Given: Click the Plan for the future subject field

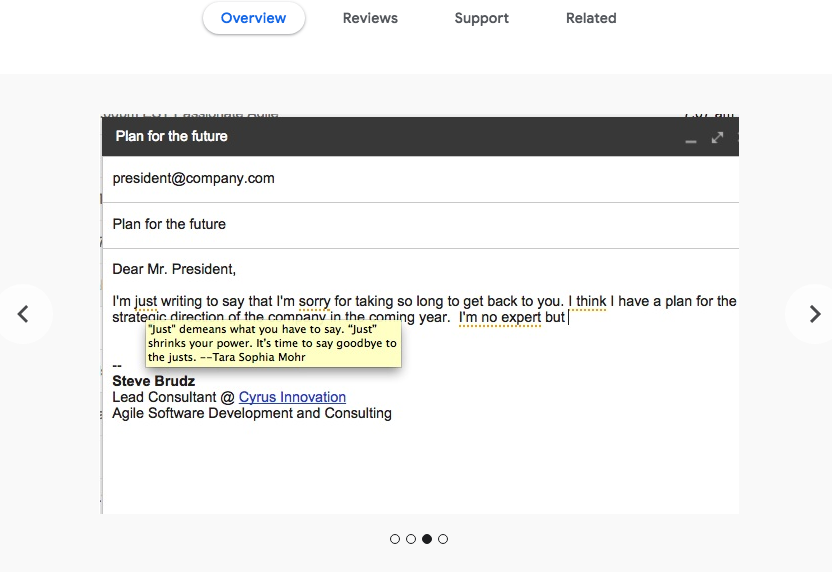Looking at the screenshot, I should click(420, 225).
